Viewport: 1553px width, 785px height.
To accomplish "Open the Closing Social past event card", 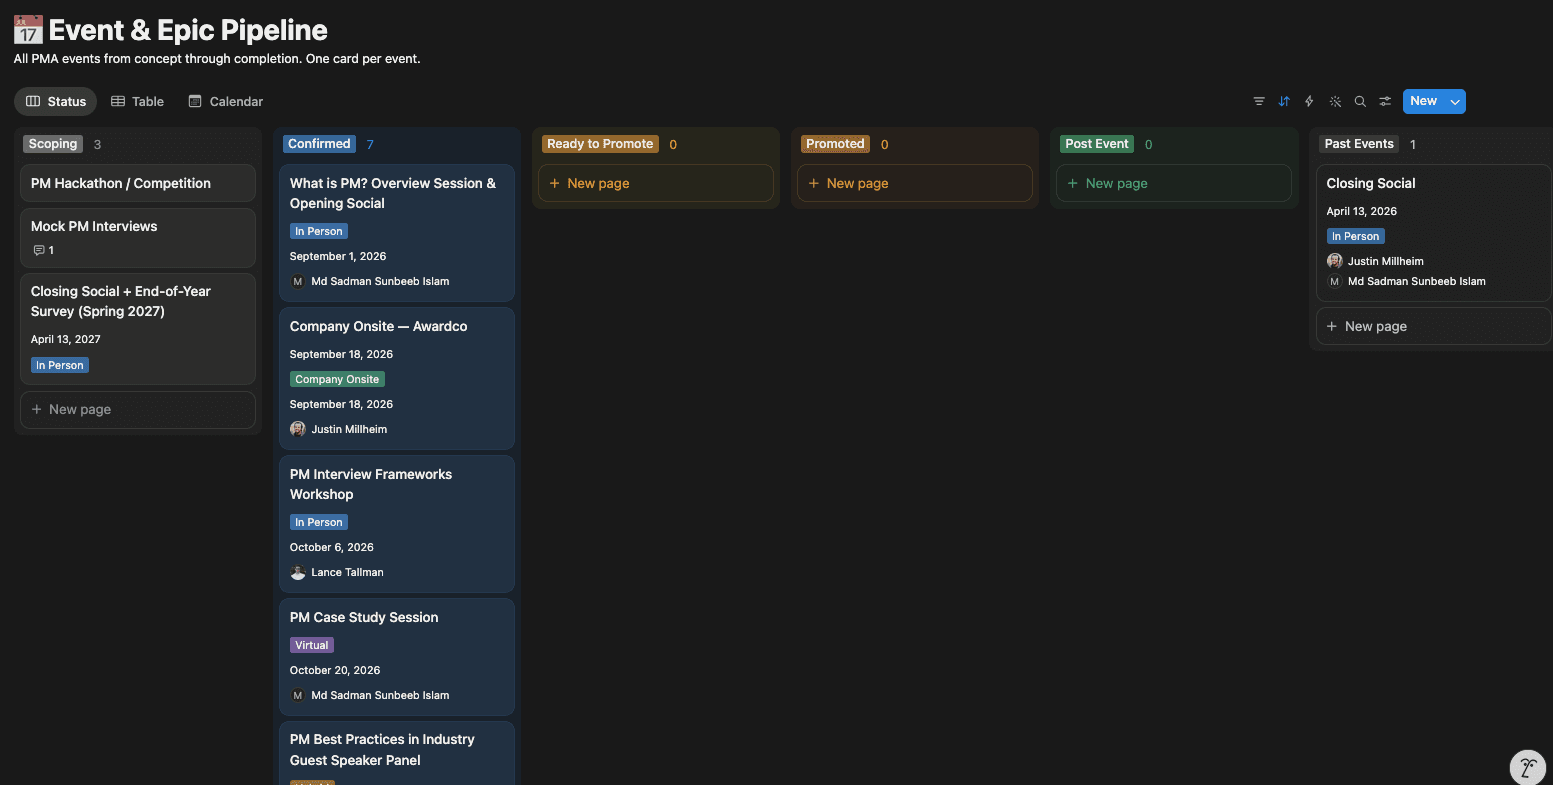I will [1434, 233].
